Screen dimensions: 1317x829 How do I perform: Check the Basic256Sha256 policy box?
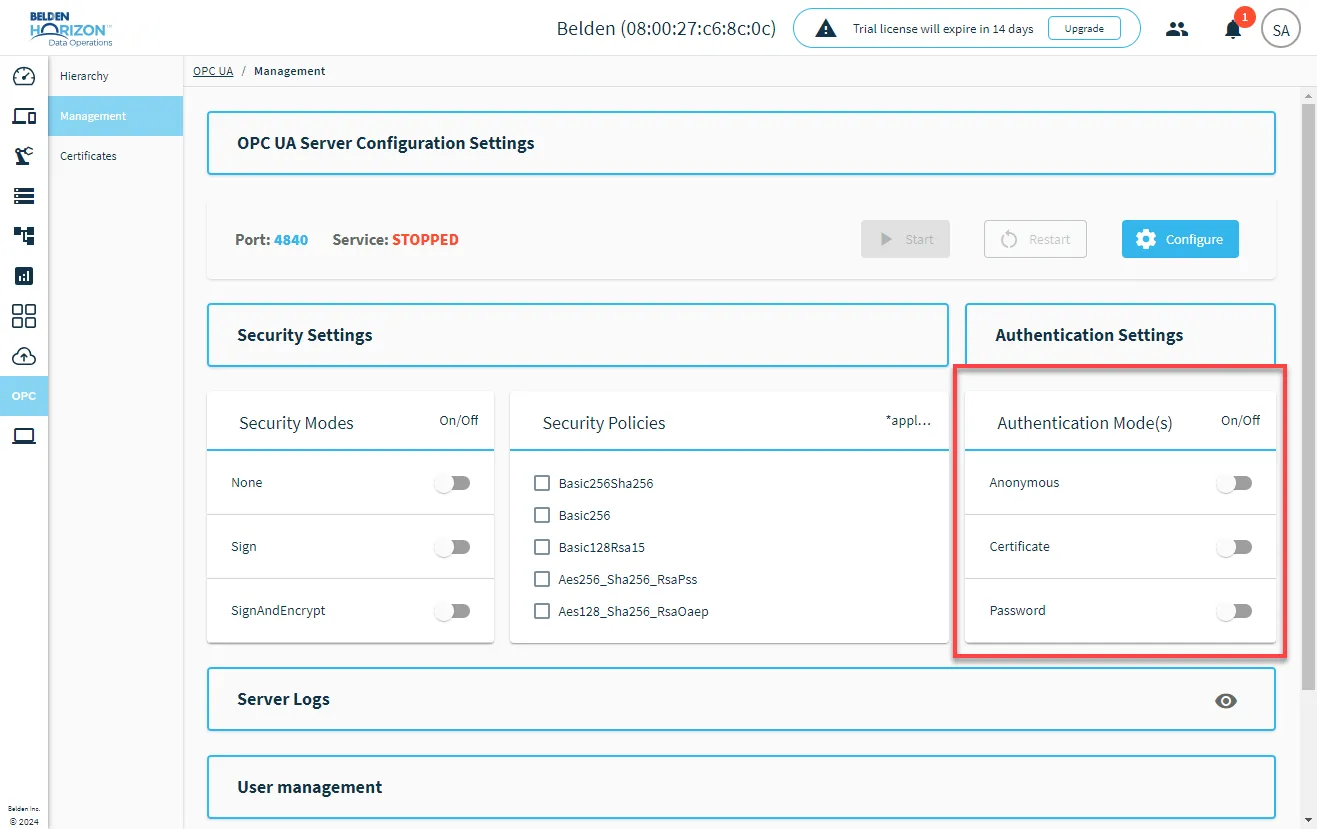(542, 483)
